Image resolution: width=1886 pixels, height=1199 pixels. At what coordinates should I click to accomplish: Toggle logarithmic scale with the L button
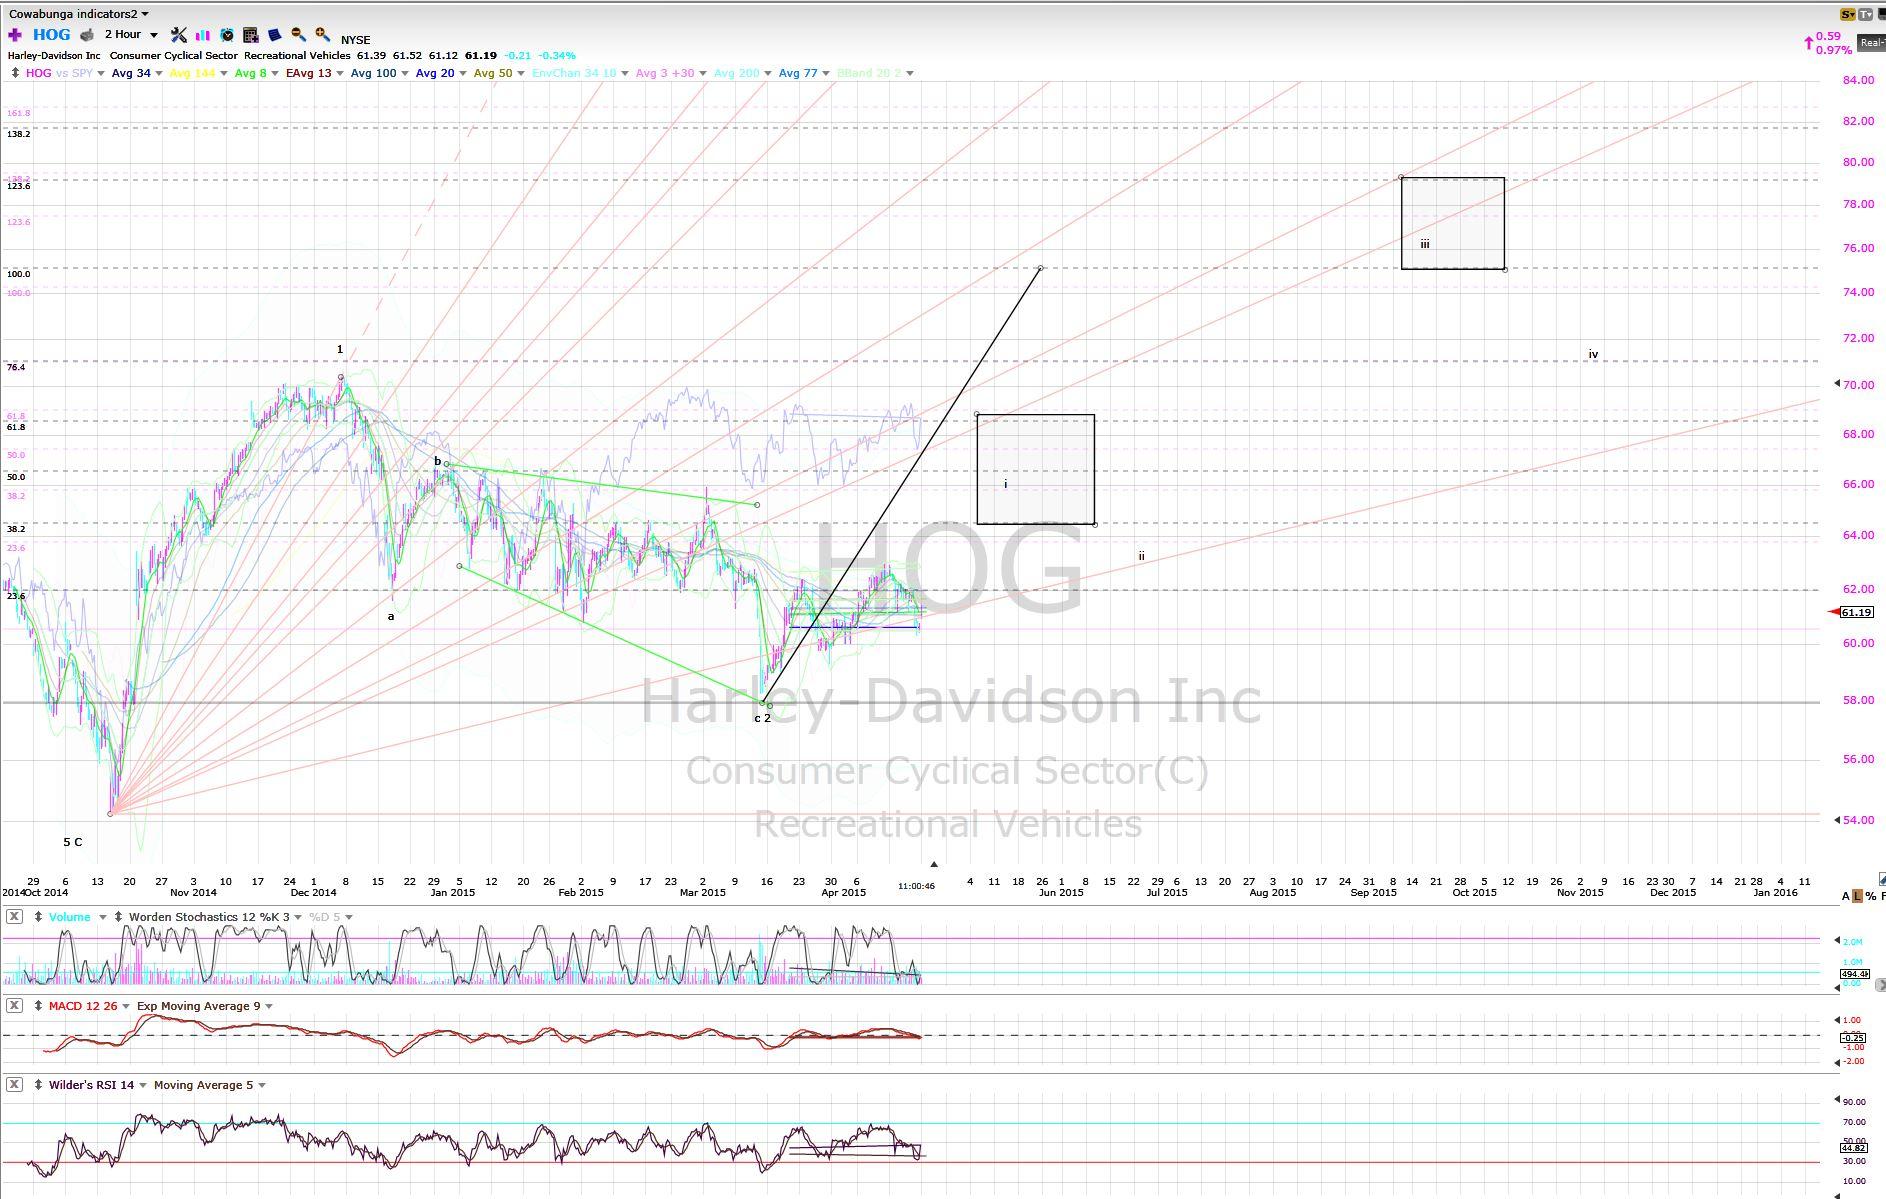pyautogui.click(x=1858, y=896)
